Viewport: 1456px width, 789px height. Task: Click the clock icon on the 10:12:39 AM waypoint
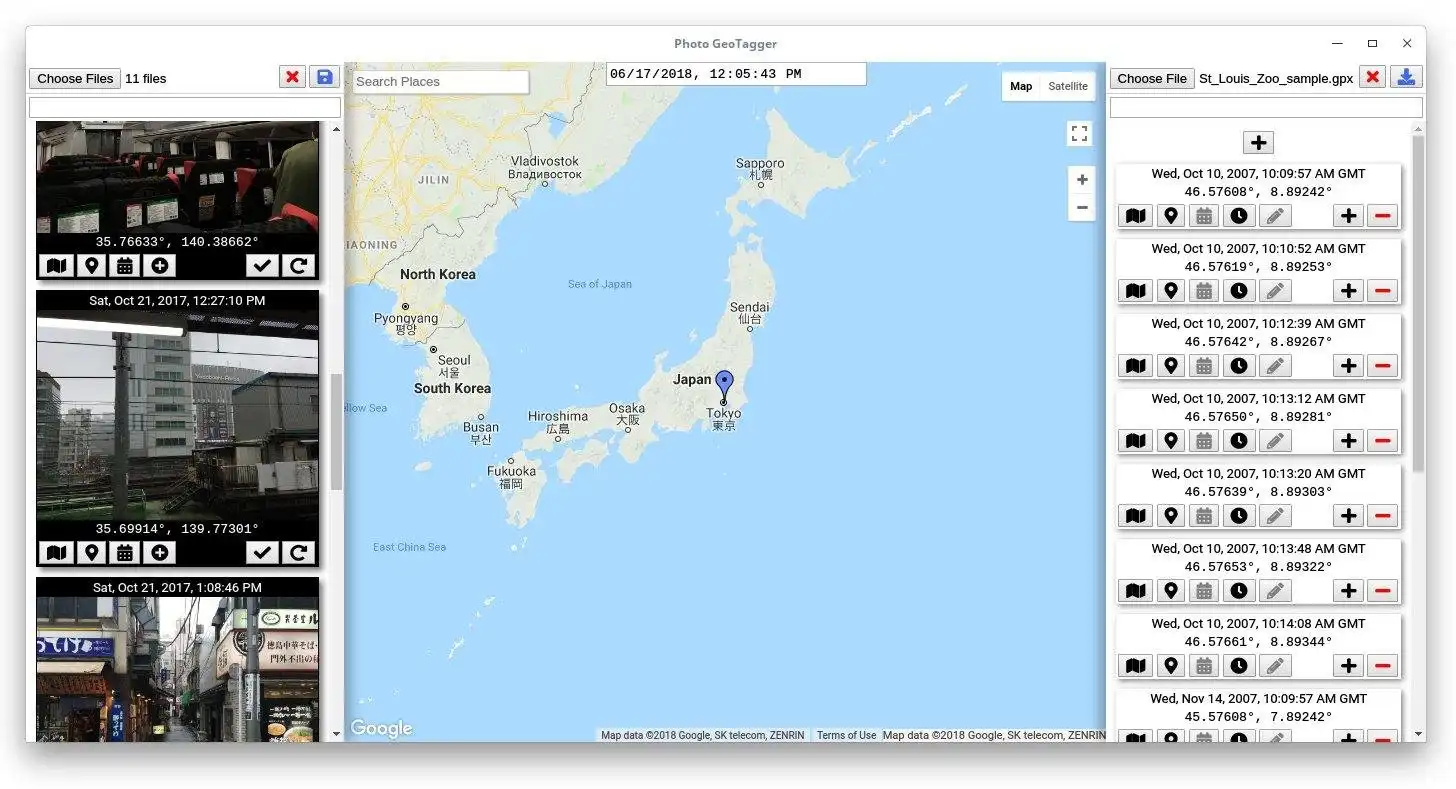click(1239, 365)
